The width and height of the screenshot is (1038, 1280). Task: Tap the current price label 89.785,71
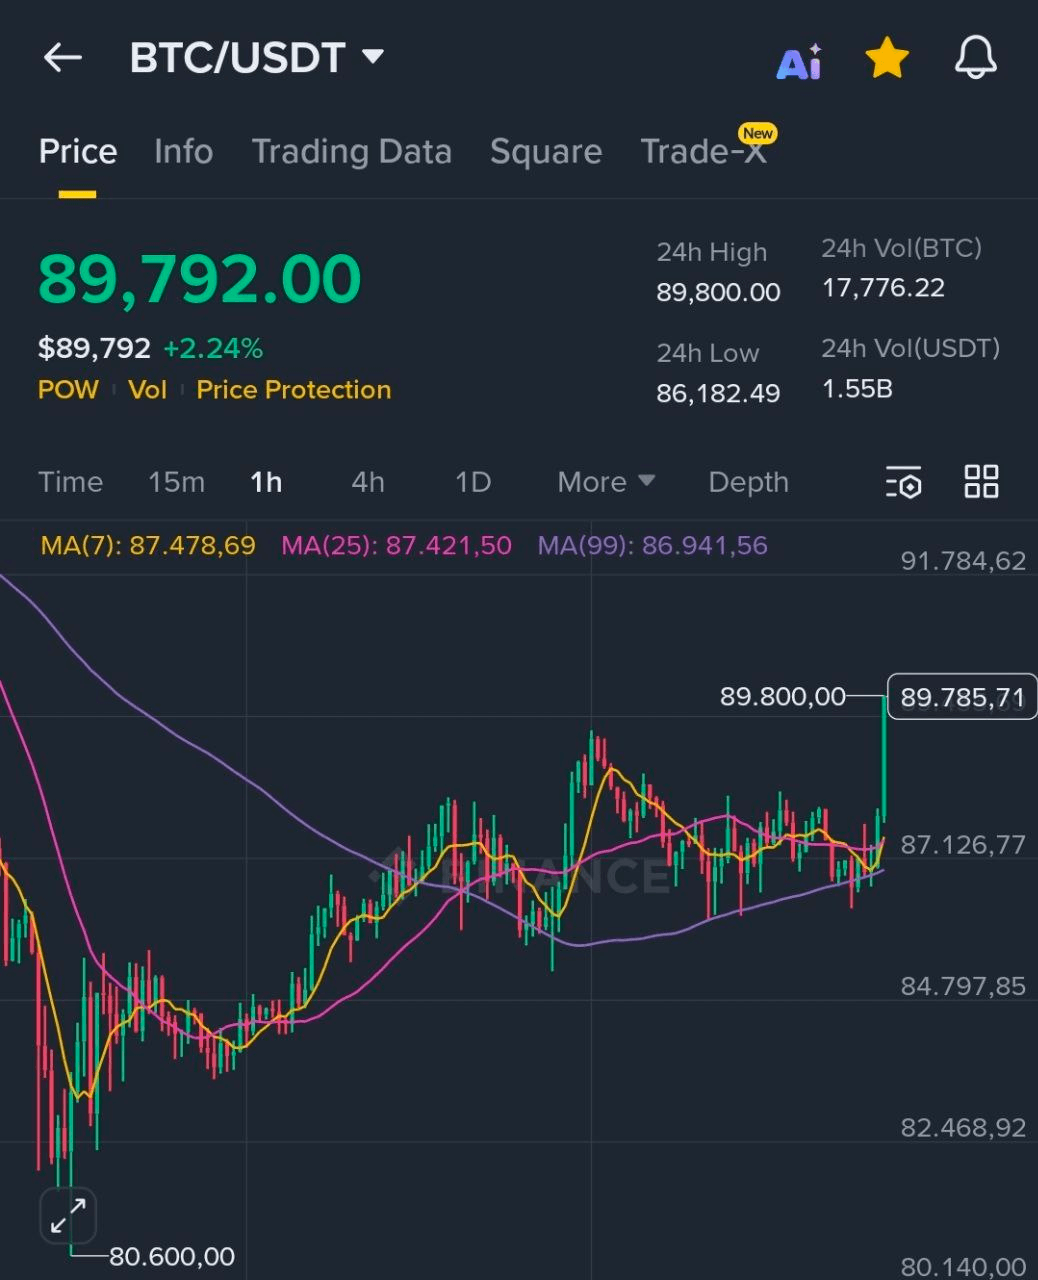tap(961, 697)
